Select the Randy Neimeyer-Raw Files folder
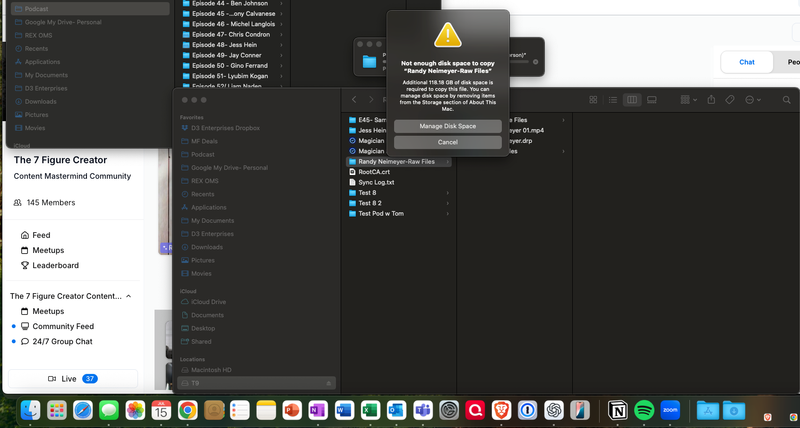 point(397,161)
